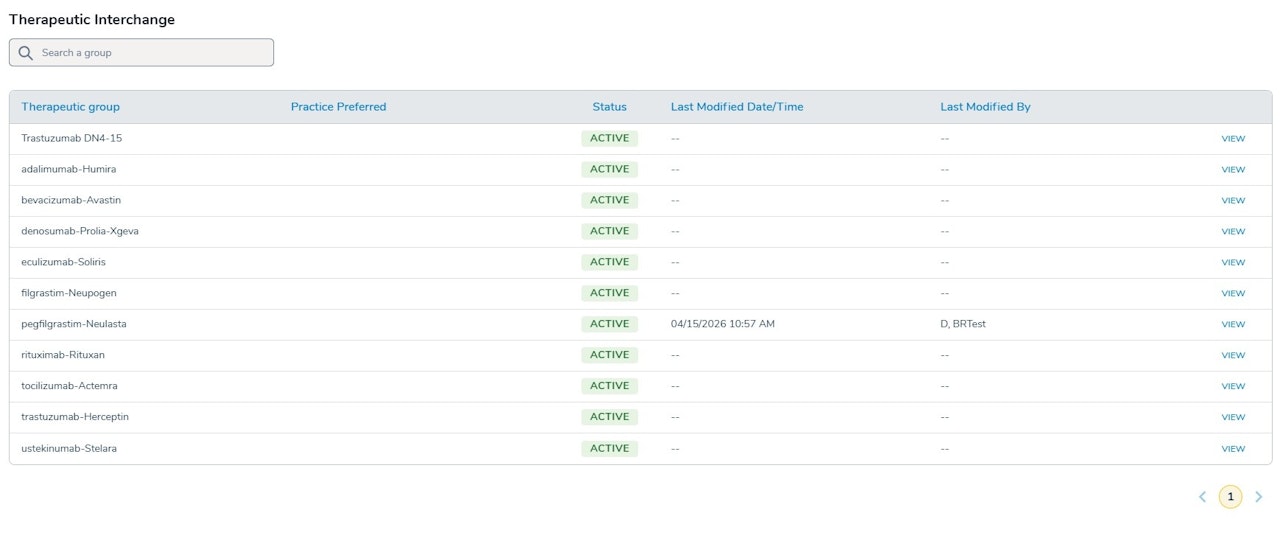View the ustekinumab-Stelara group
Image resolution: width=1280 pixels, height=555 pixels.
[1233, 449]
